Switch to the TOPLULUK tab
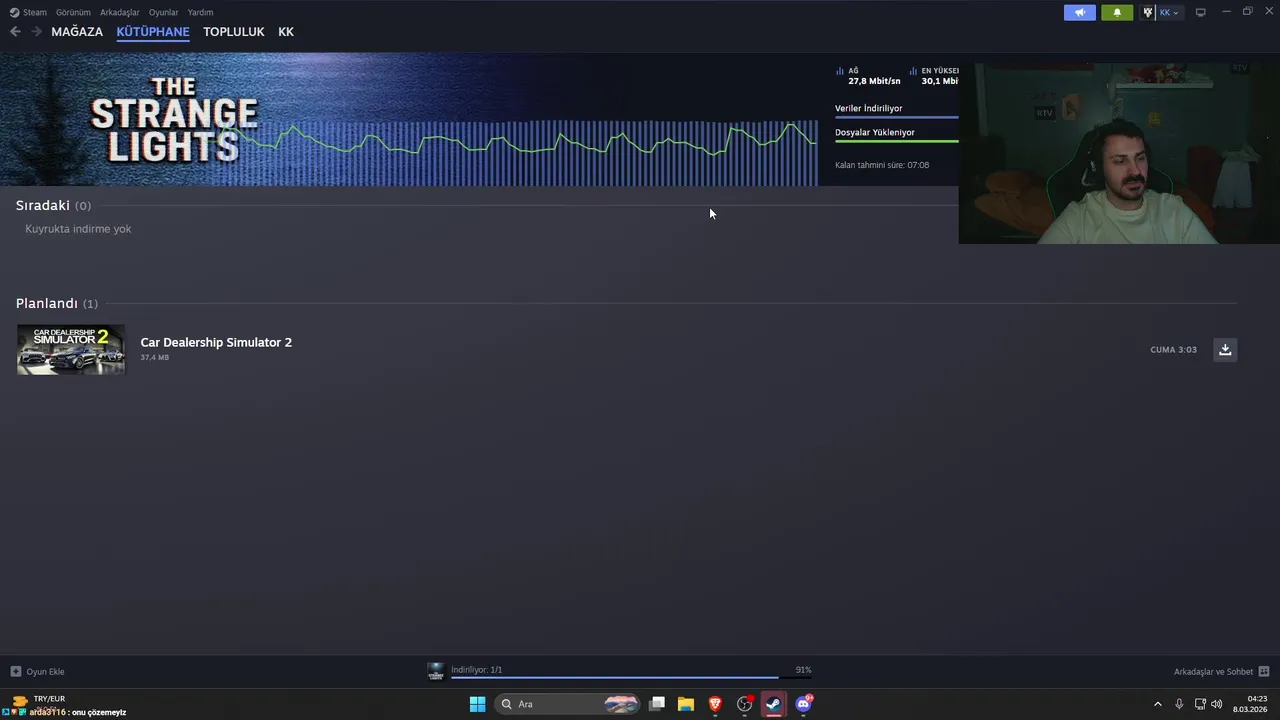This screenshot has width=1280, height=720. coord(234,32)
